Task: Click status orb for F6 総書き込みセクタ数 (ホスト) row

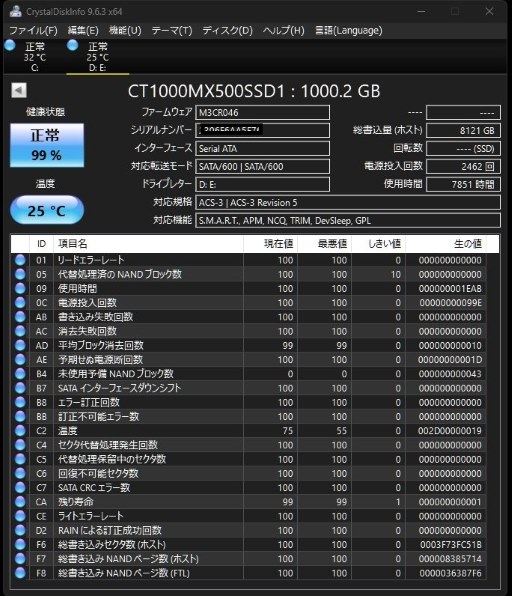Action: 20,545
